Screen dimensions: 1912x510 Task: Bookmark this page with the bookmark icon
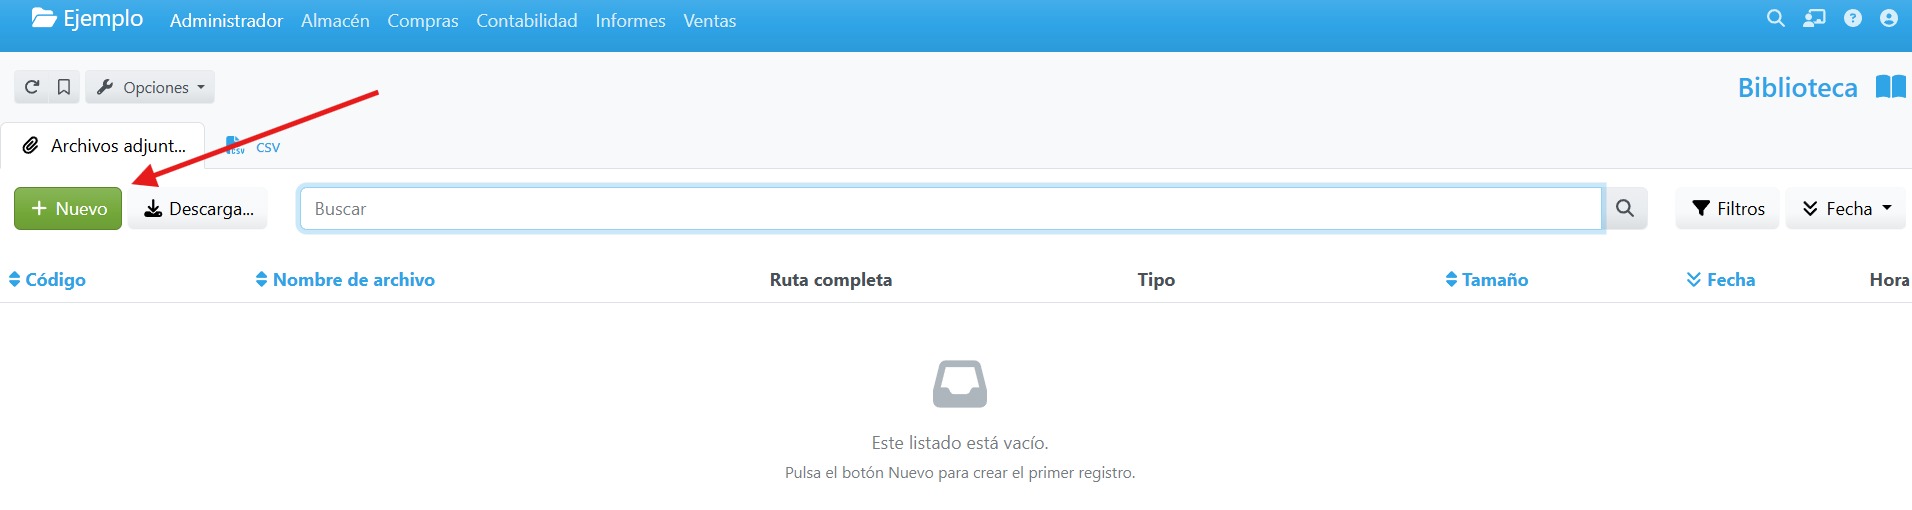point(64,87)
